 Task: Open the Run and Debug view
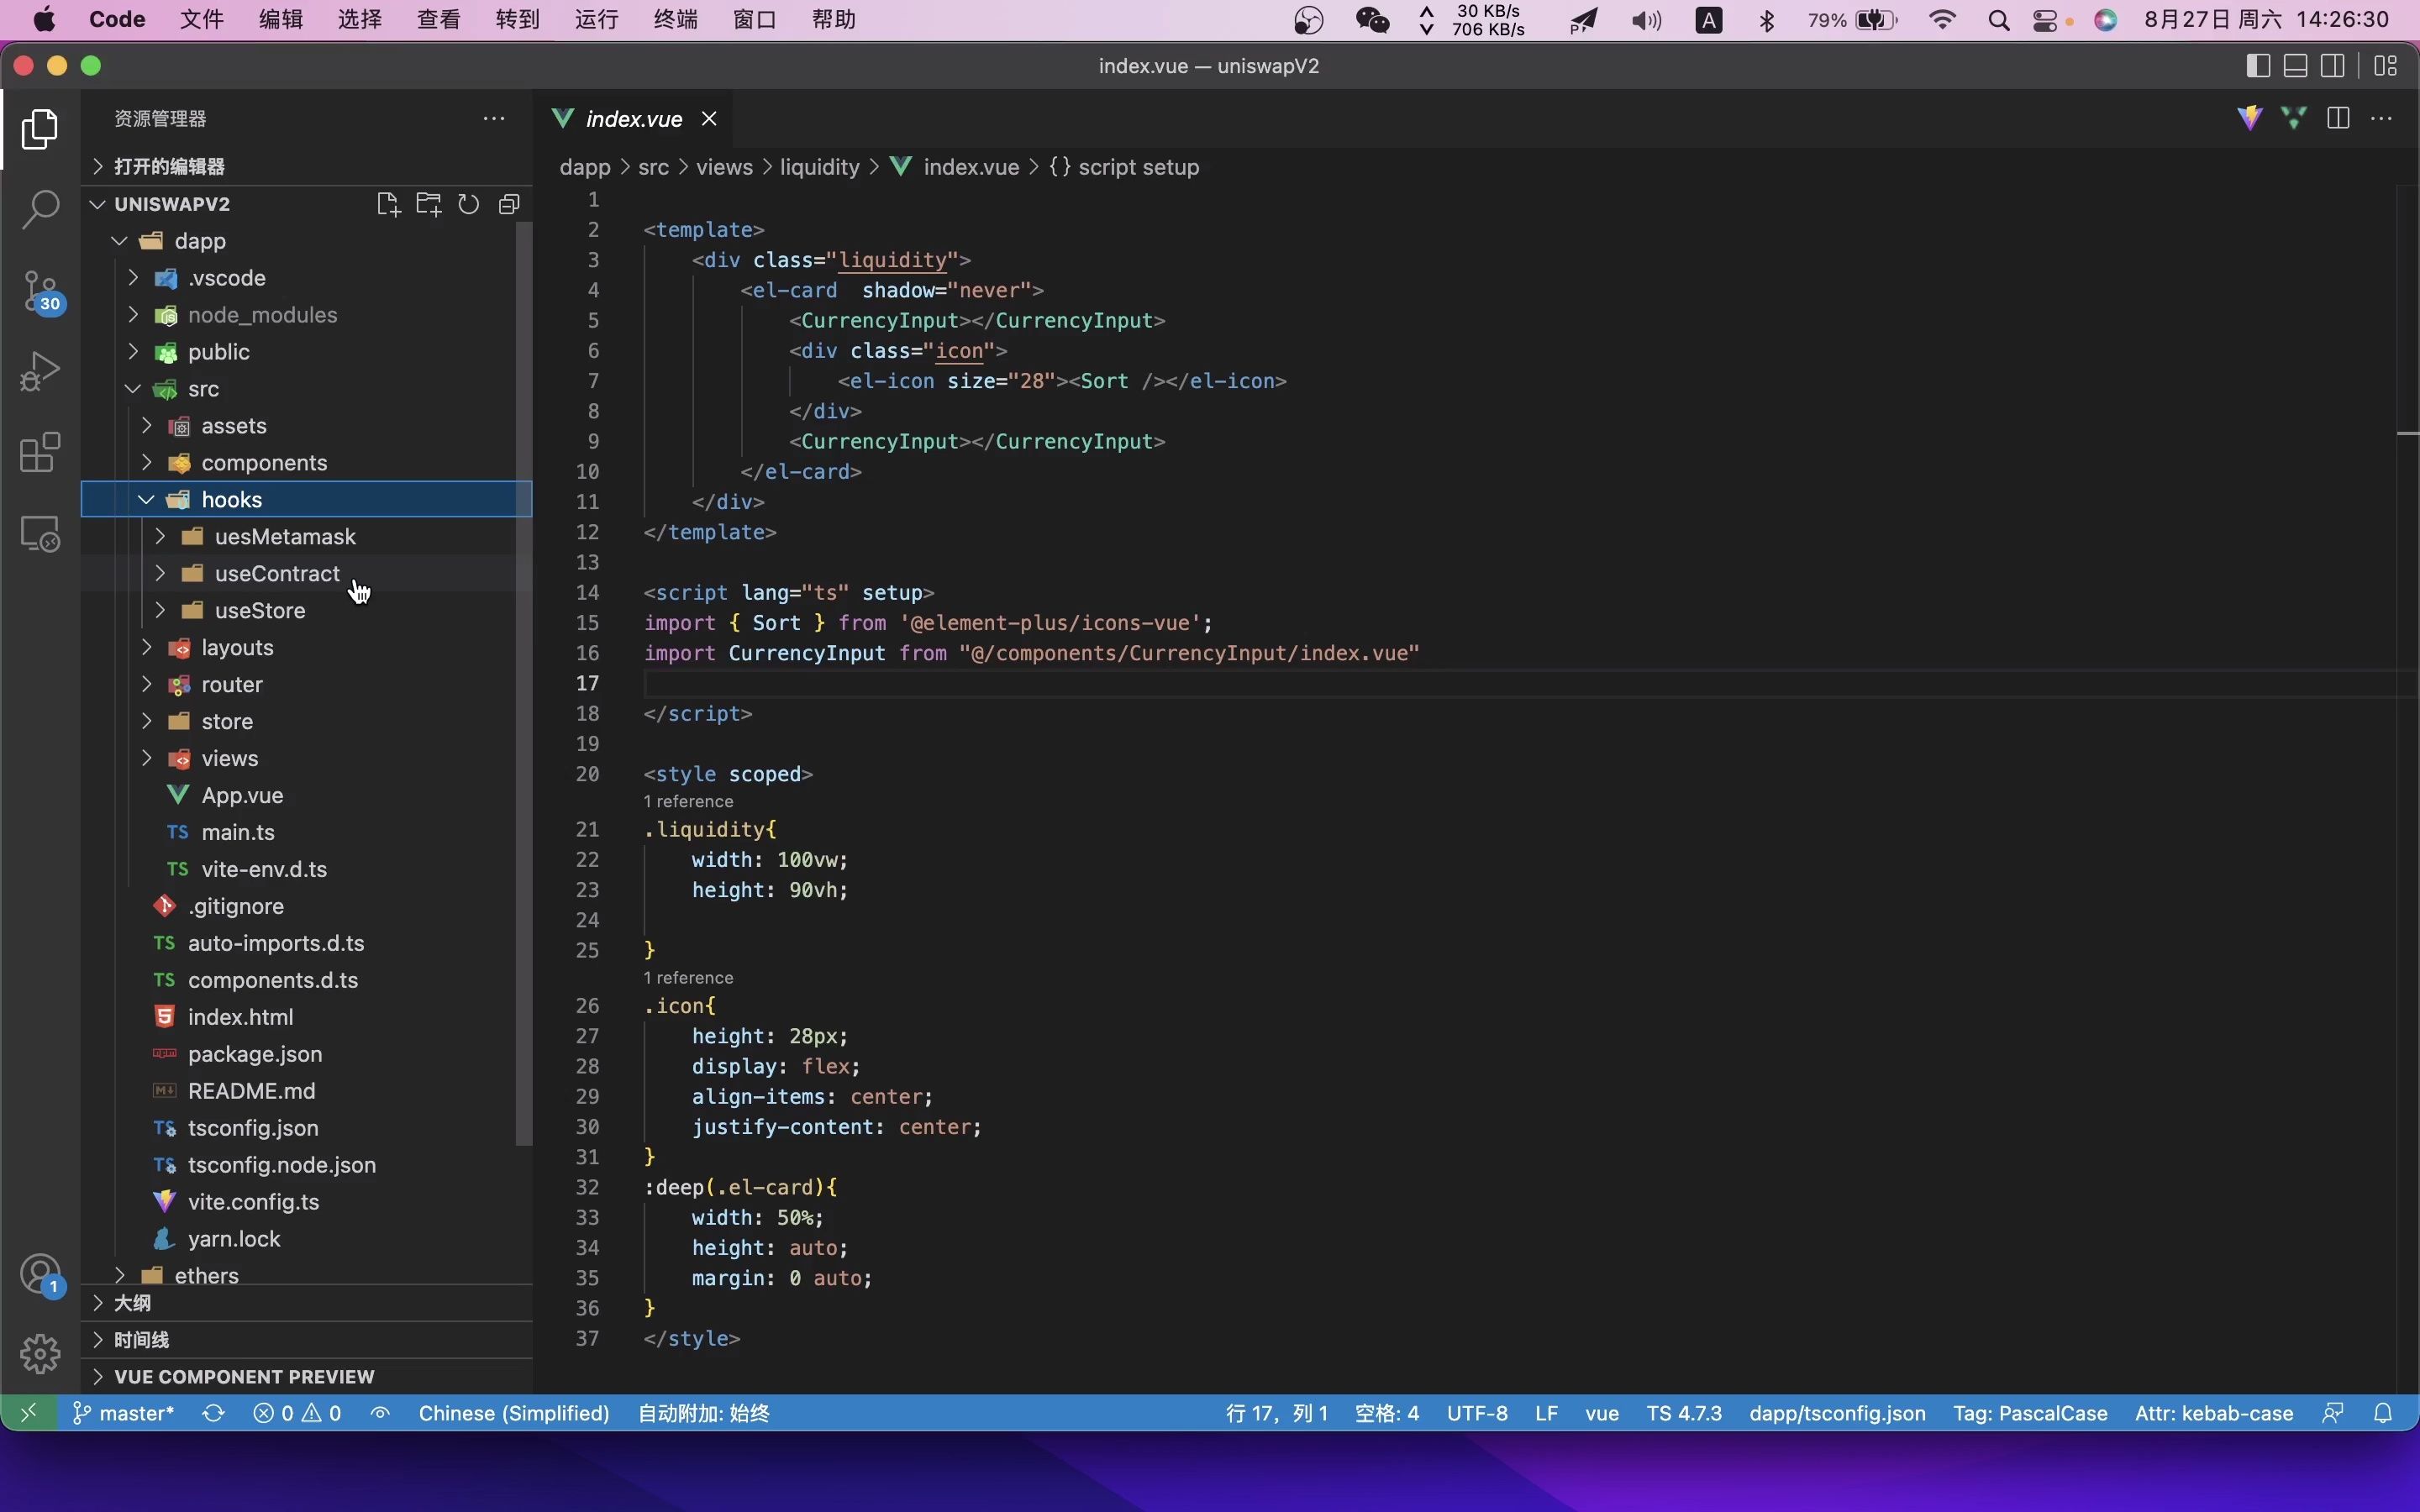(x=40, y=372)
